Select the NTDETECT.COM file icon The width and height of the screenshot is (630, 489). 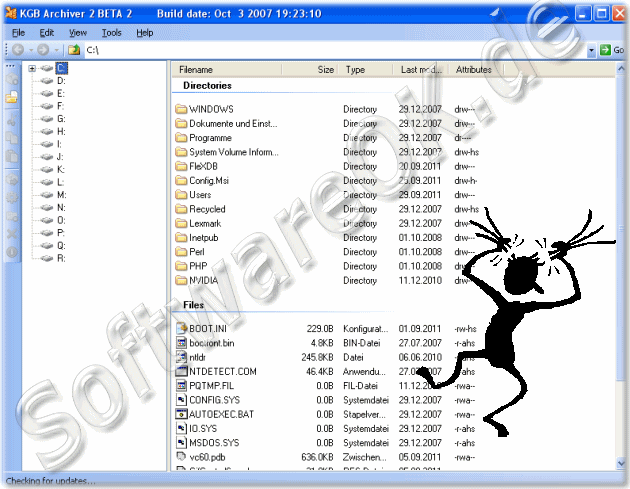click(x=182, y=371)
